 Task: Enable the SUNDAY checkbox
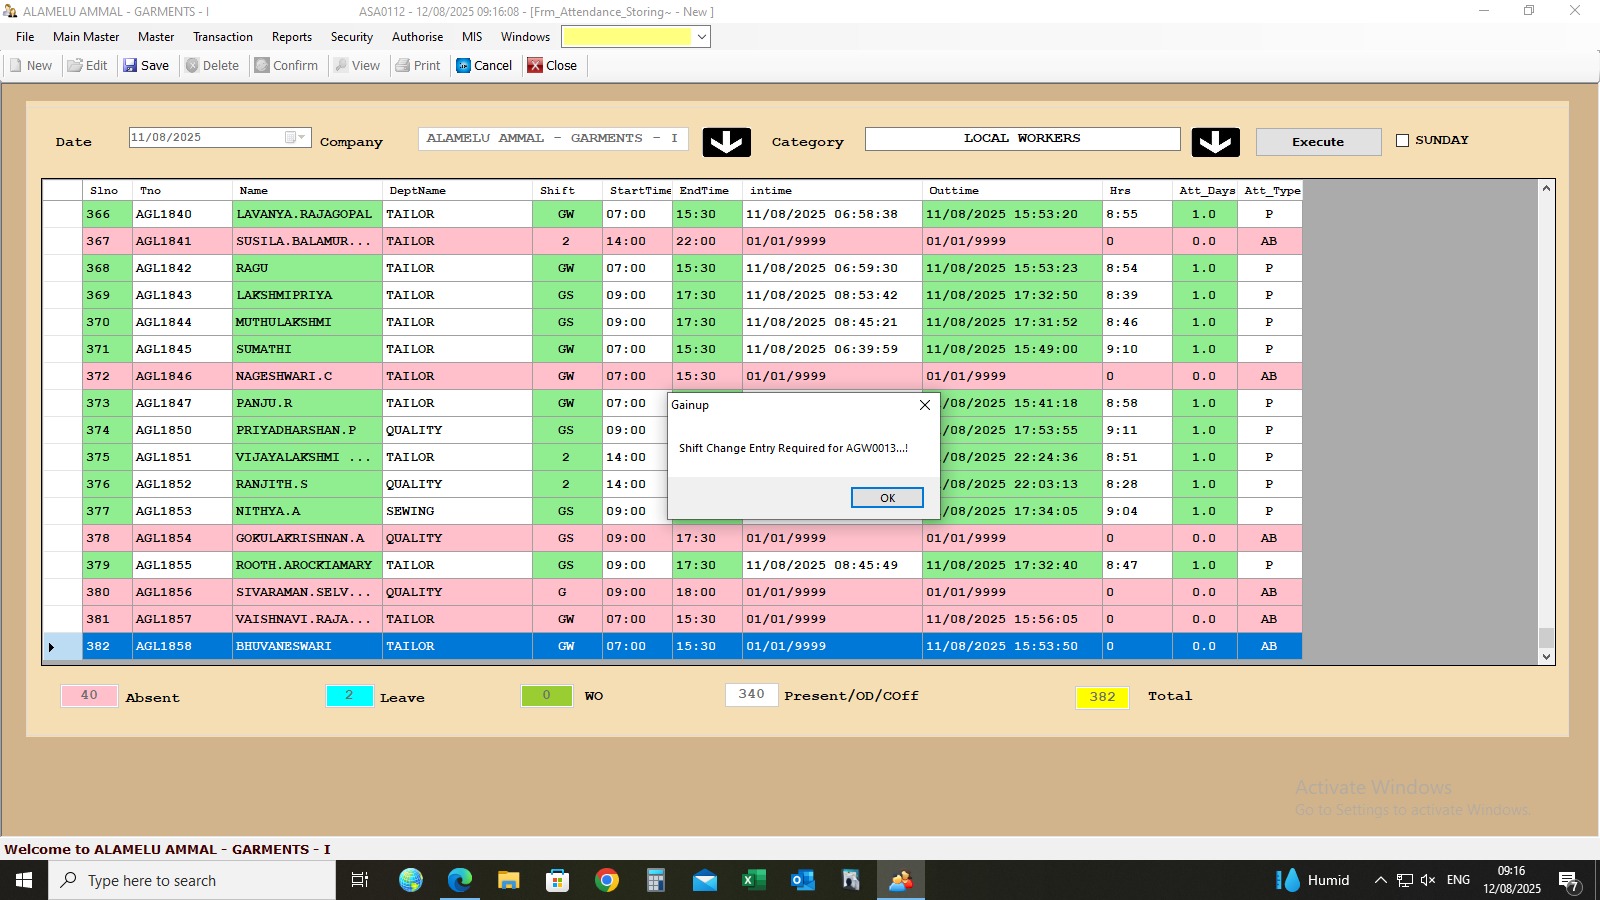pos(1402,141)
